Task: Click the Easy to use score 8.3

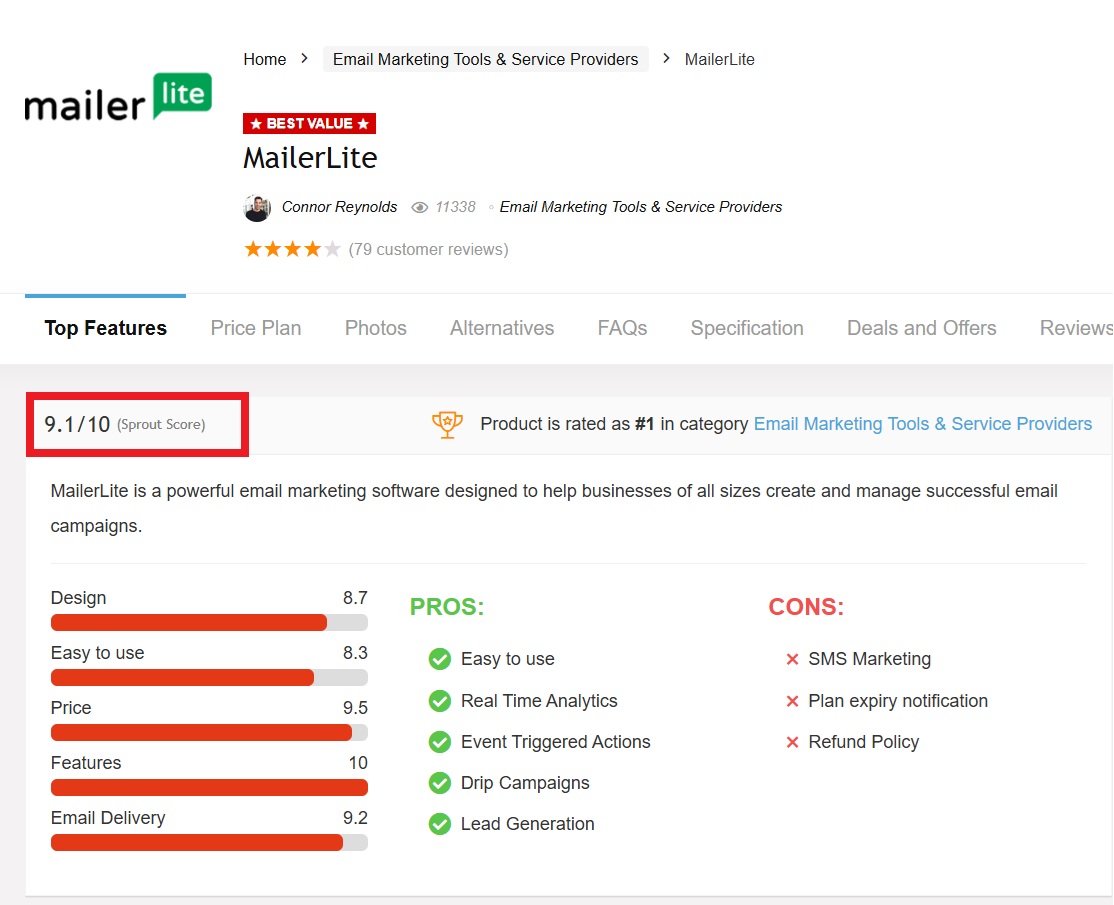Action: 355,653
